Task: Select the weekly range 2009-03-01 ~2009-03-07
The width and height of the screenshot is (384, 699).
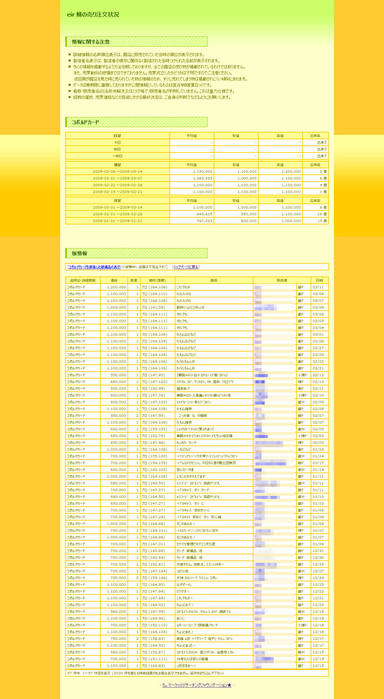Action: [118, 178]
